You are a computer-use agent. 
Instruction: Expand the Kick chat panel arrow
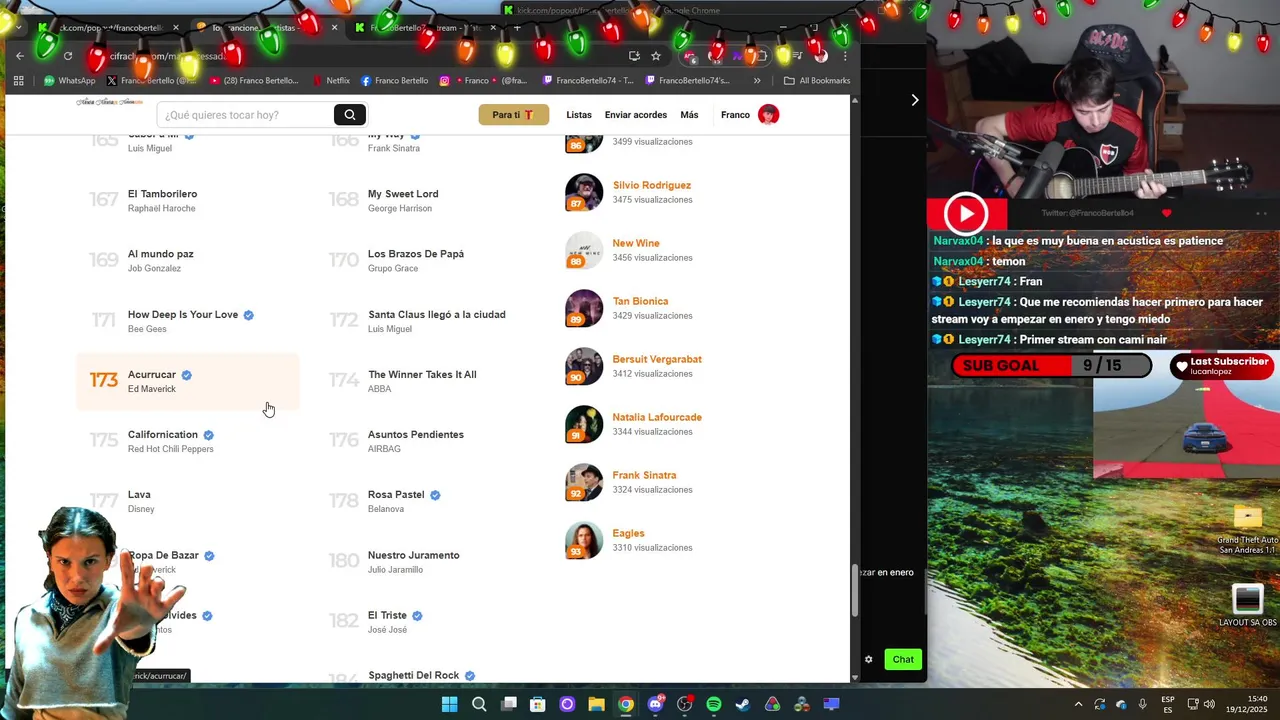[x=914, y=100]
